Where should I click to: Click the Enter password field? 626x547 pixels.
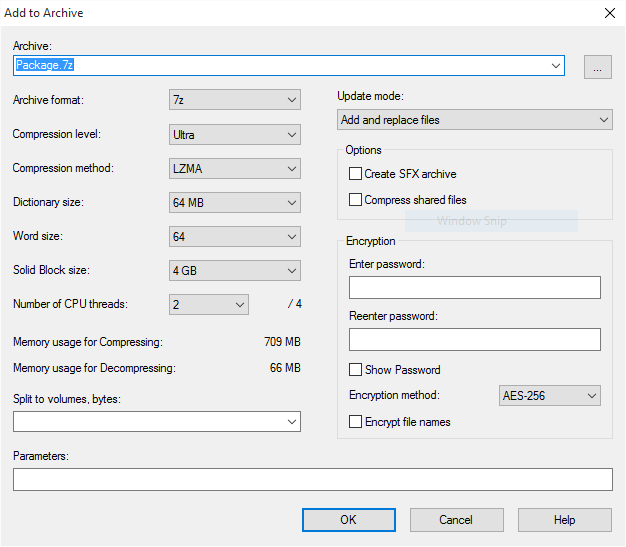pyautogui.click(x=474, y=288)
